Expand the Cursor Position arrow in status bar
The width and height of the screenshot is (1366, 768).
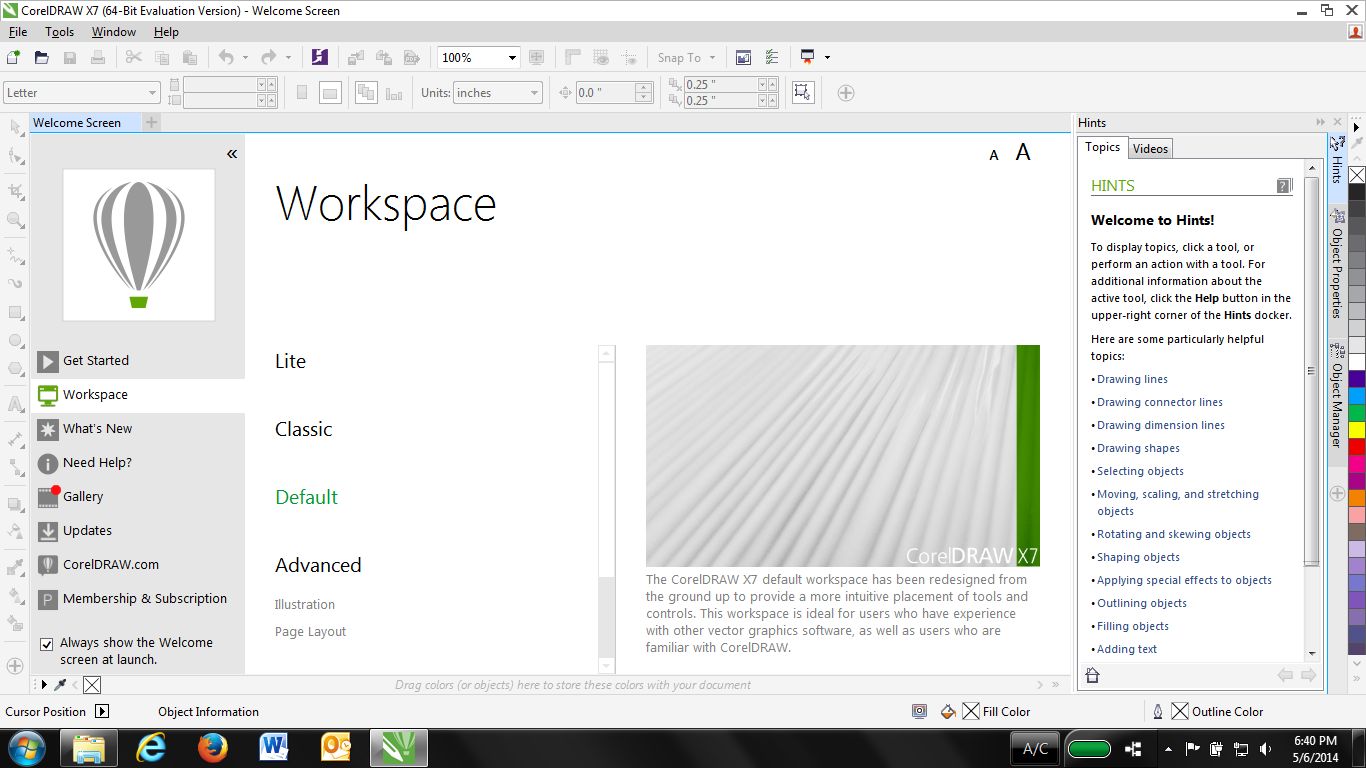click(102, 712)
